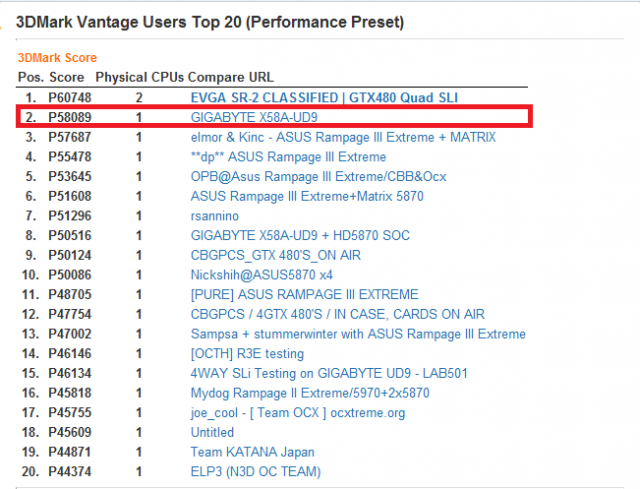Select score P48705 in row 11
The height and width of the screenshot is (489, 640).
coord(70,295)
